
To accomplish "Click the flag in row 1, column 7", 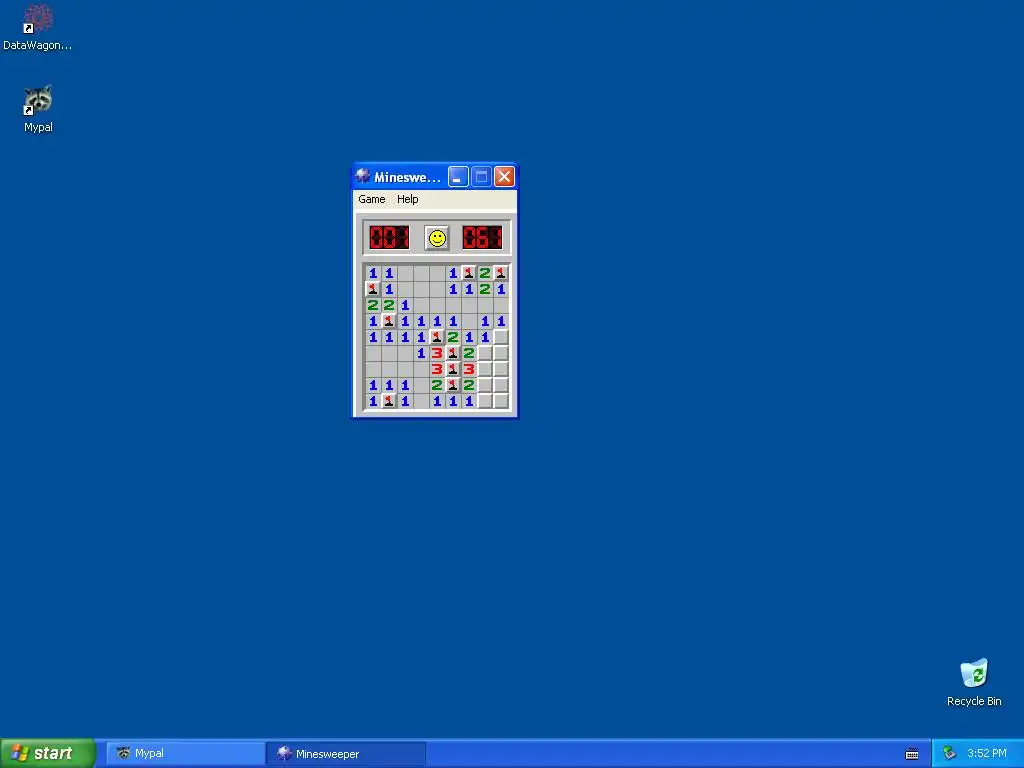I will point(469,273).
